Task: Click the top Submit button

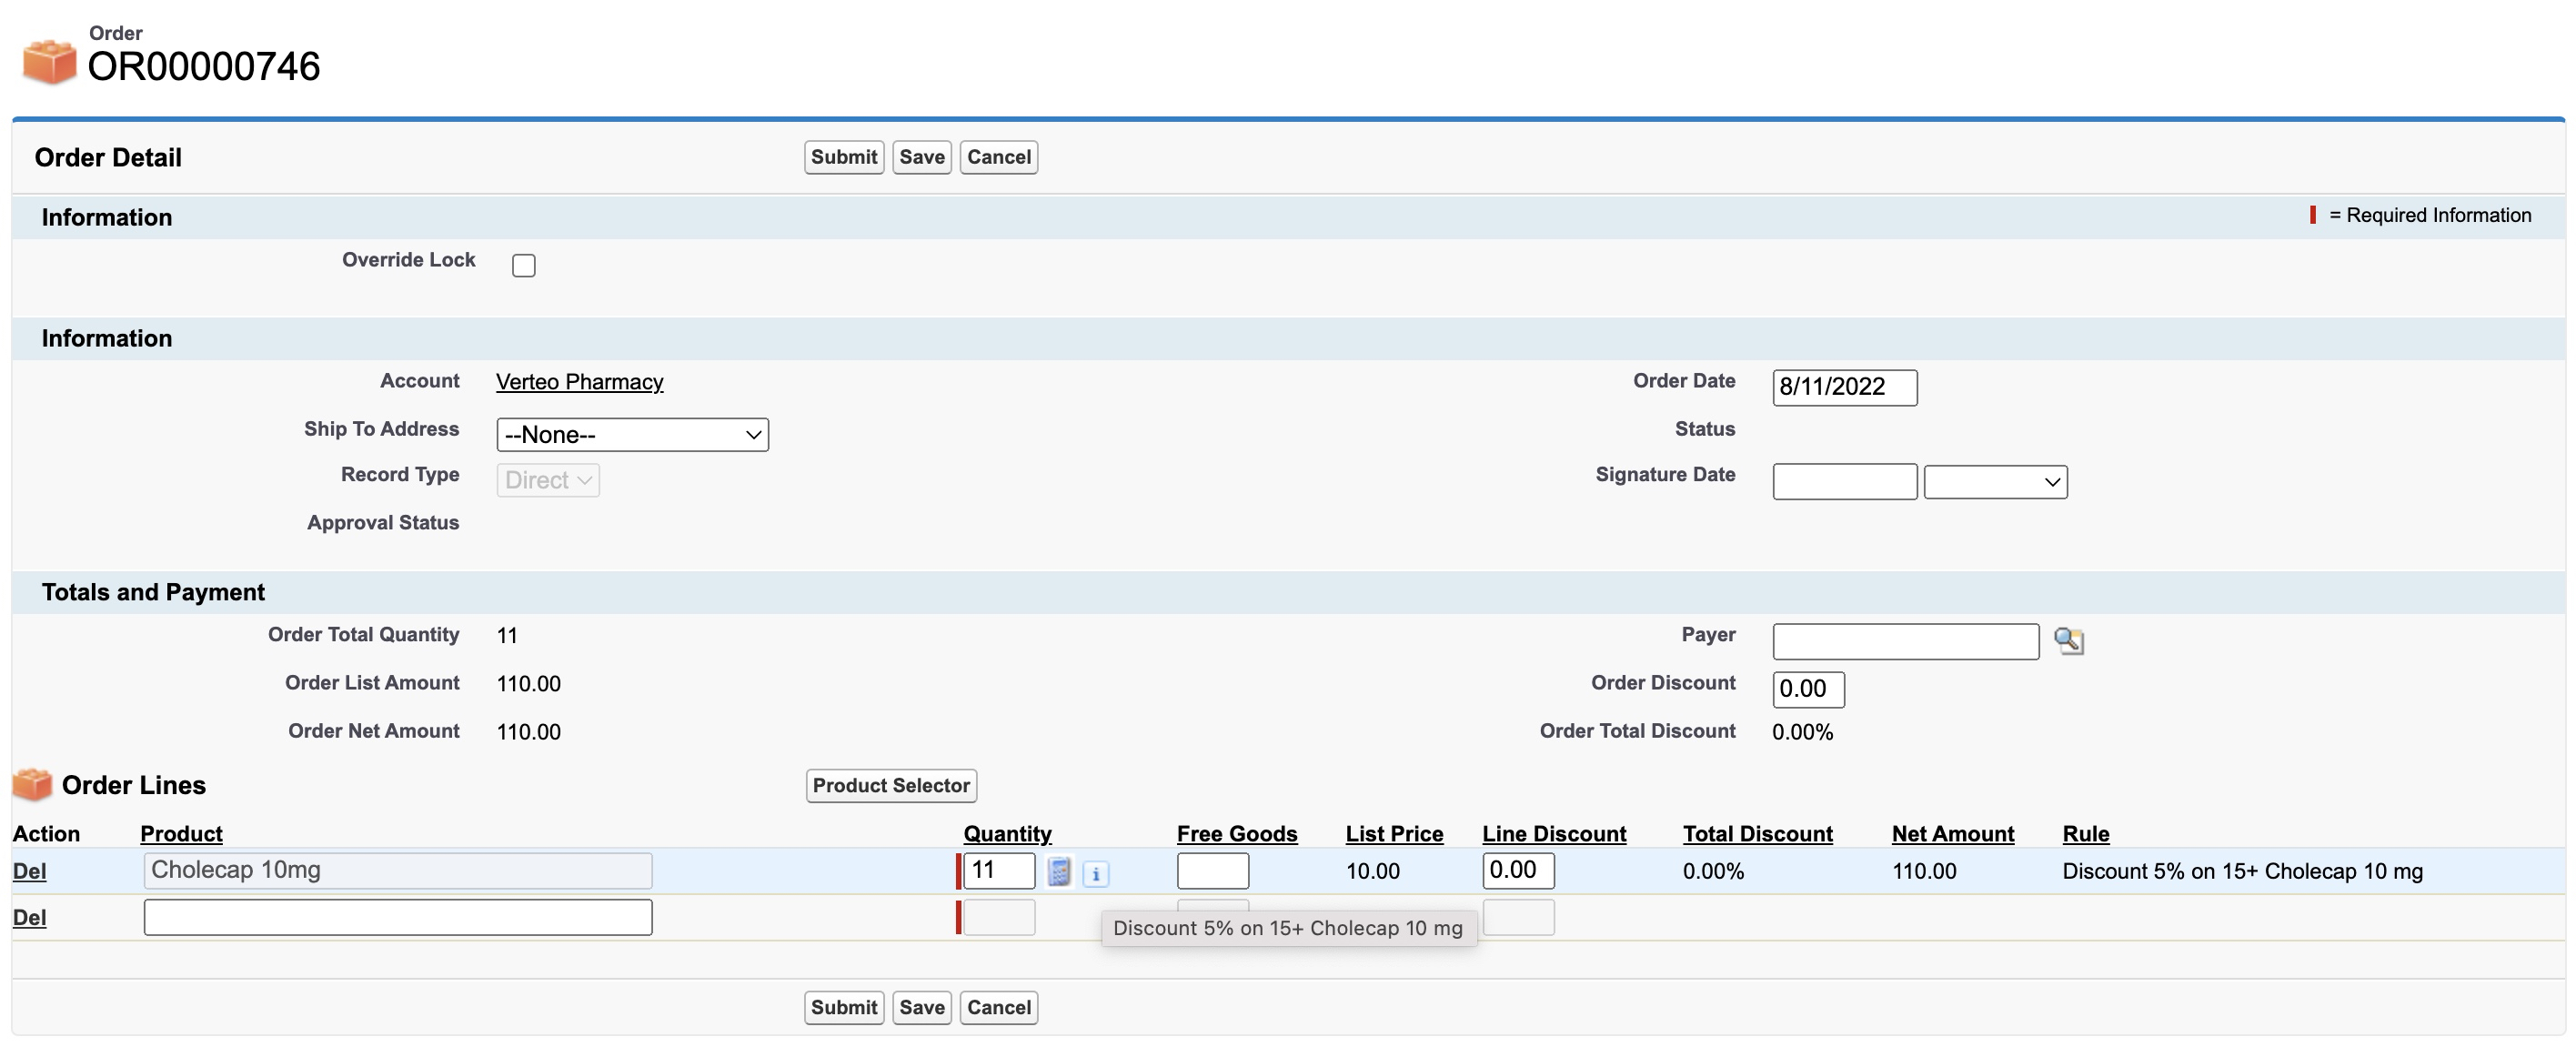Action: 843,157
